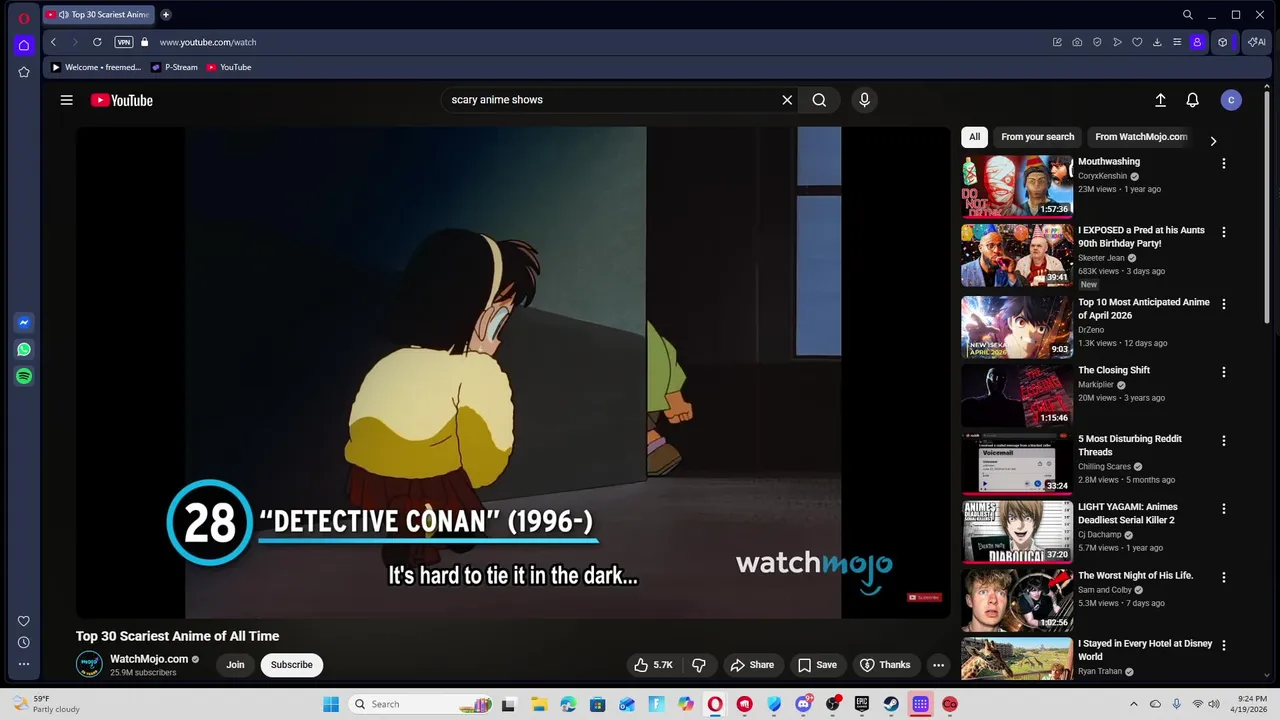The width and height of the screenshot is (1280, 720).
Task: Select the Top 30 Scariest Anime tab
Action: [98, 15]
